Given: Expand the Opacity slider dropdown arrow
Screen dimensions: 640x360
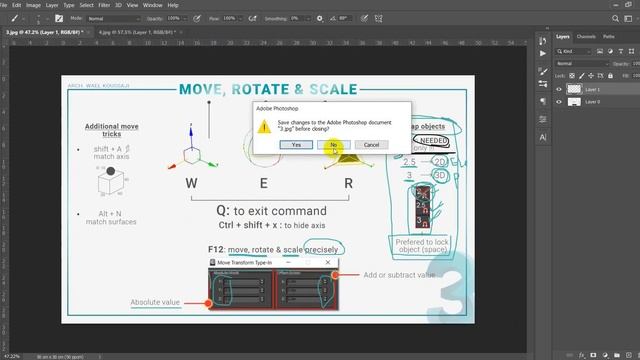Looking at the screenshot, I should [185, 18].
